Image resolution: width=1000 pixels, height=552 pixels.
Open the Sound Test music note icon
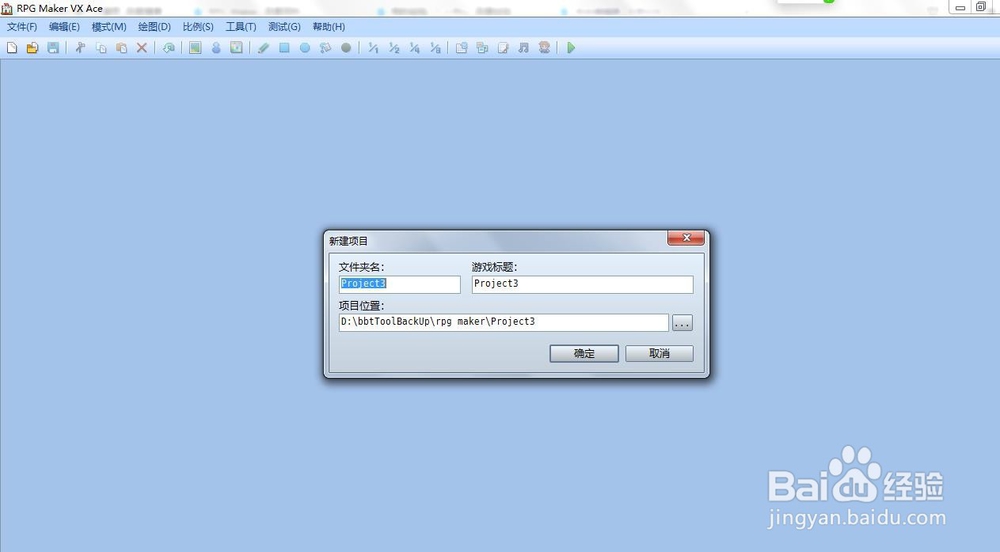524,48
